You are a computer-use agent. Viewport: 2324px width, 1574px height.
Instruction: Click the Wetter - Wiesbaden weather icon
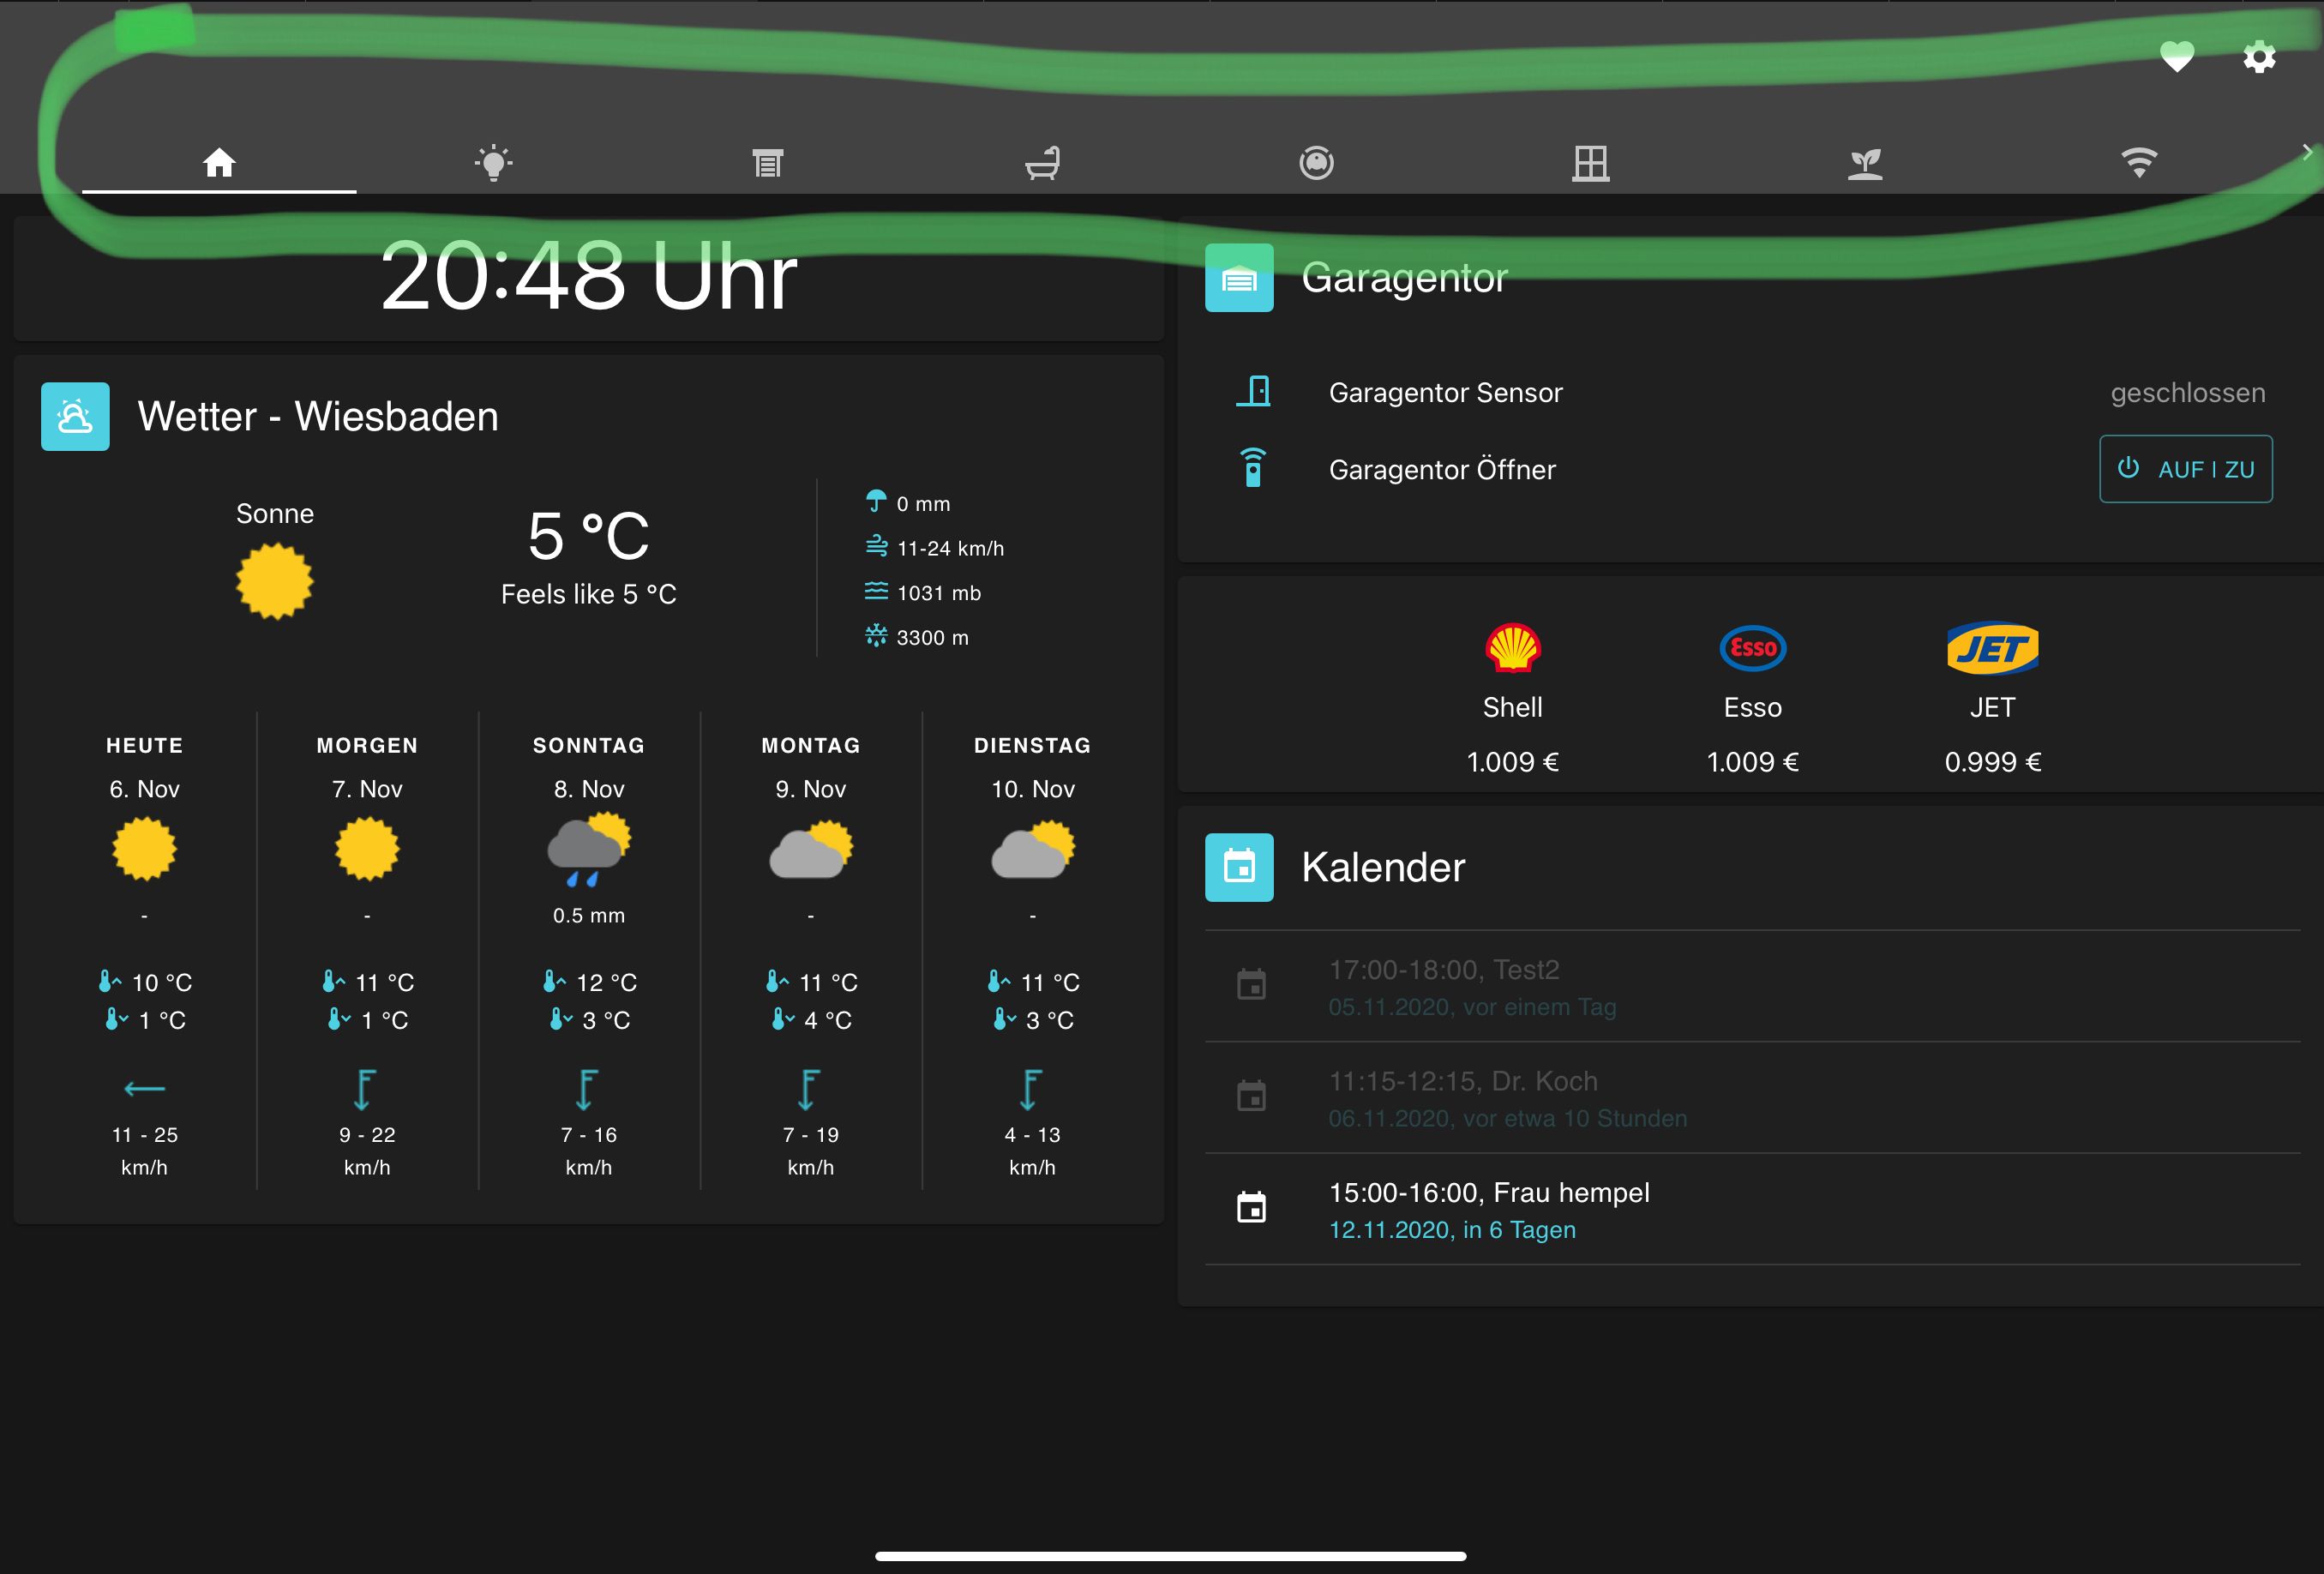[75, 416]
